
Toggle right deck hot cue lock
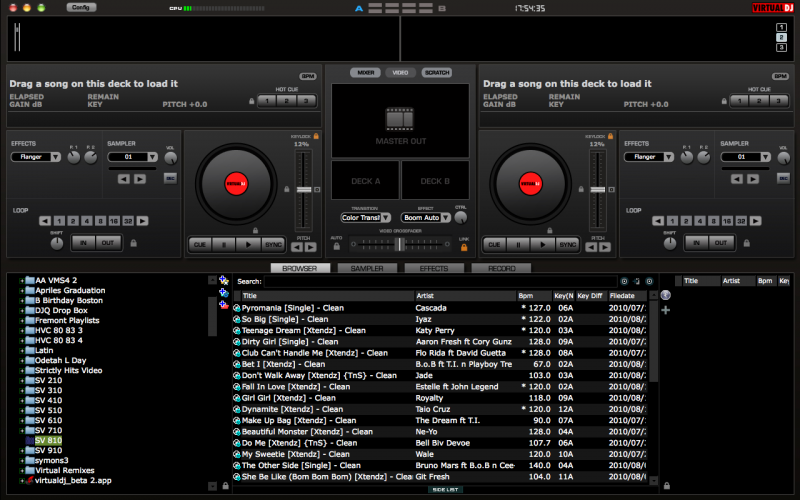(x=724, y=101)
